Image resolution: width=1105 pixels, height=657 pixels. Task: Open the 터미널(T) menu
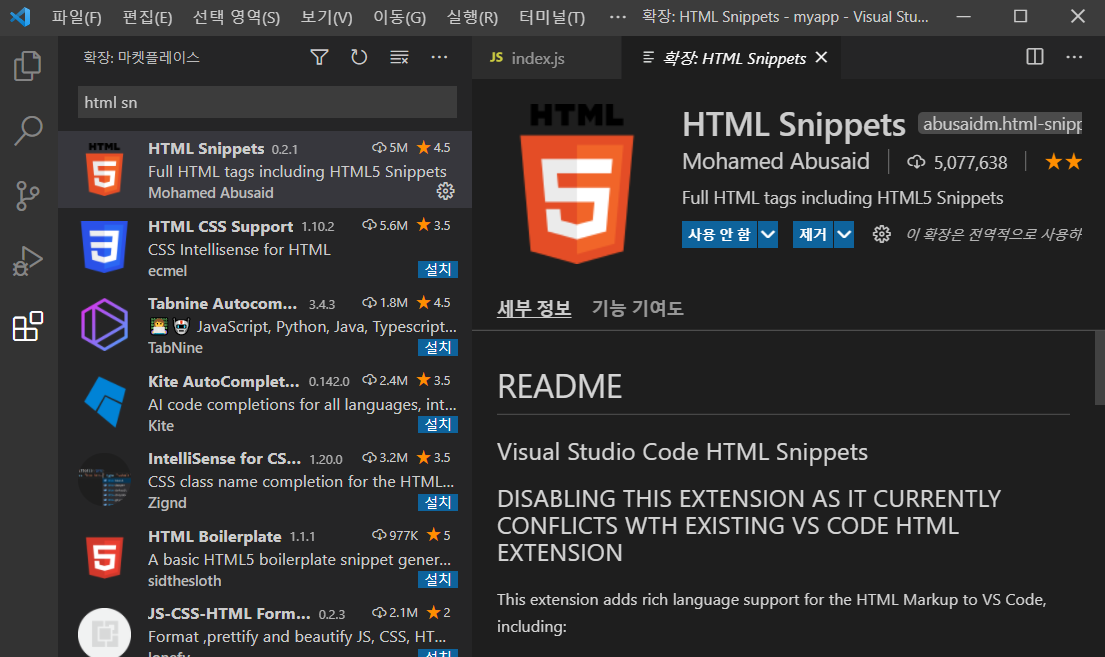pyautogui.click(x=552, y=17)
